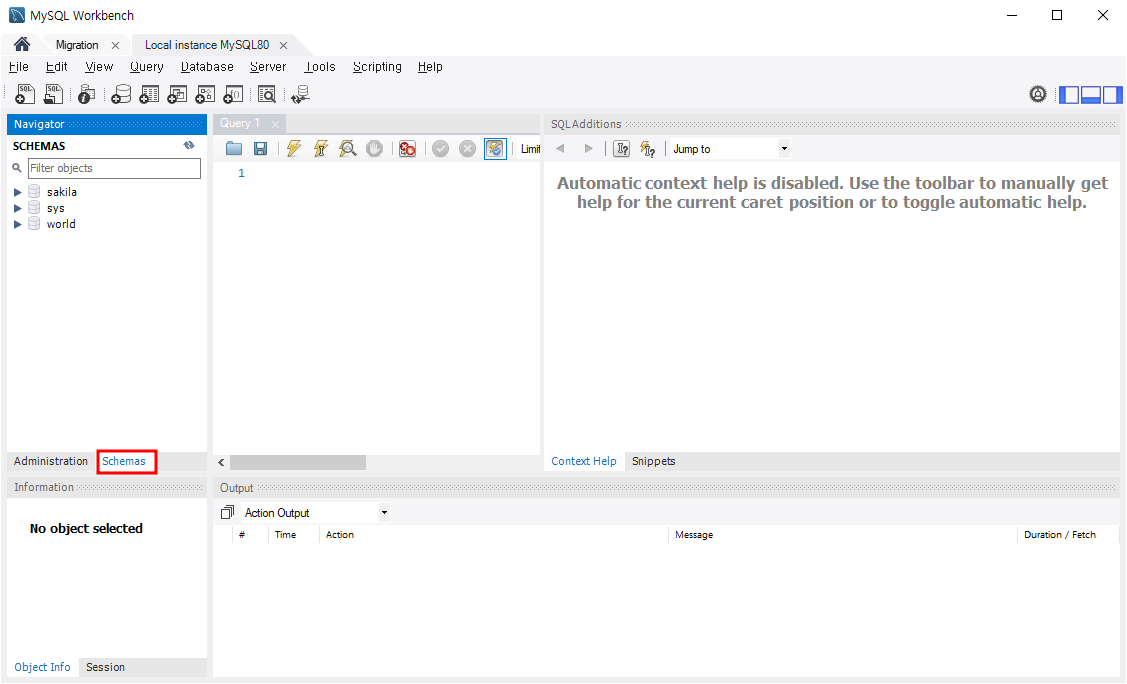Open a script file in Query editor
This screenshot has height=684, width=1127.
pyautogui.click(x=234, y=149)
